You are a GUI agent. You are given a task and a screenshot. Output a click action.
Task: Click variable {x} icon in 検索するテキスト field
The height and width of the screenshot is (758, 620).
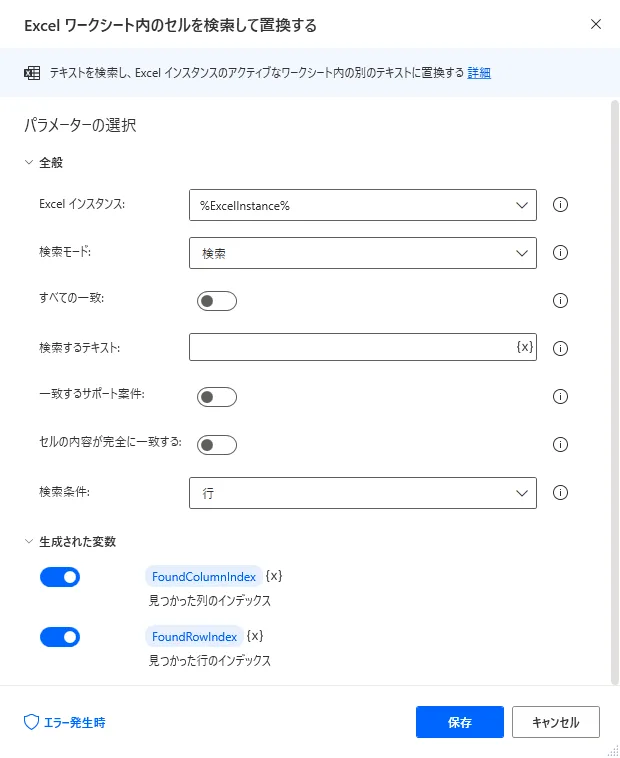point(525,347)
